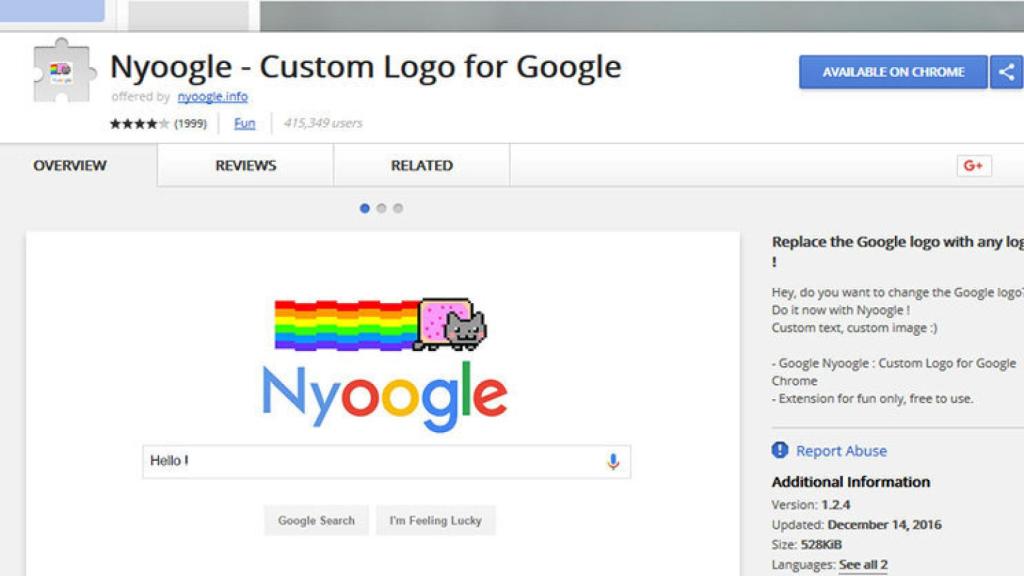Screen dimensions: 1024x576
Task: Select the second carousel dot
Action: (x=381, y=208)
